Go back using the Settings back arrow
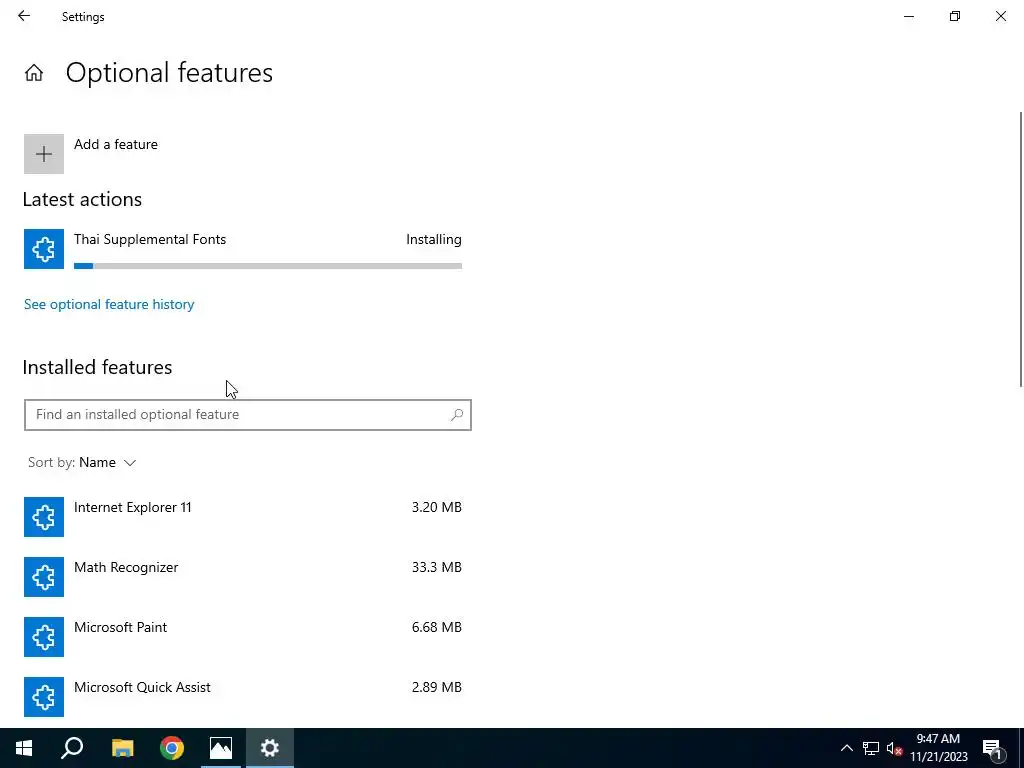Screen dimensions: 1024x768 (x=24, y=16)
